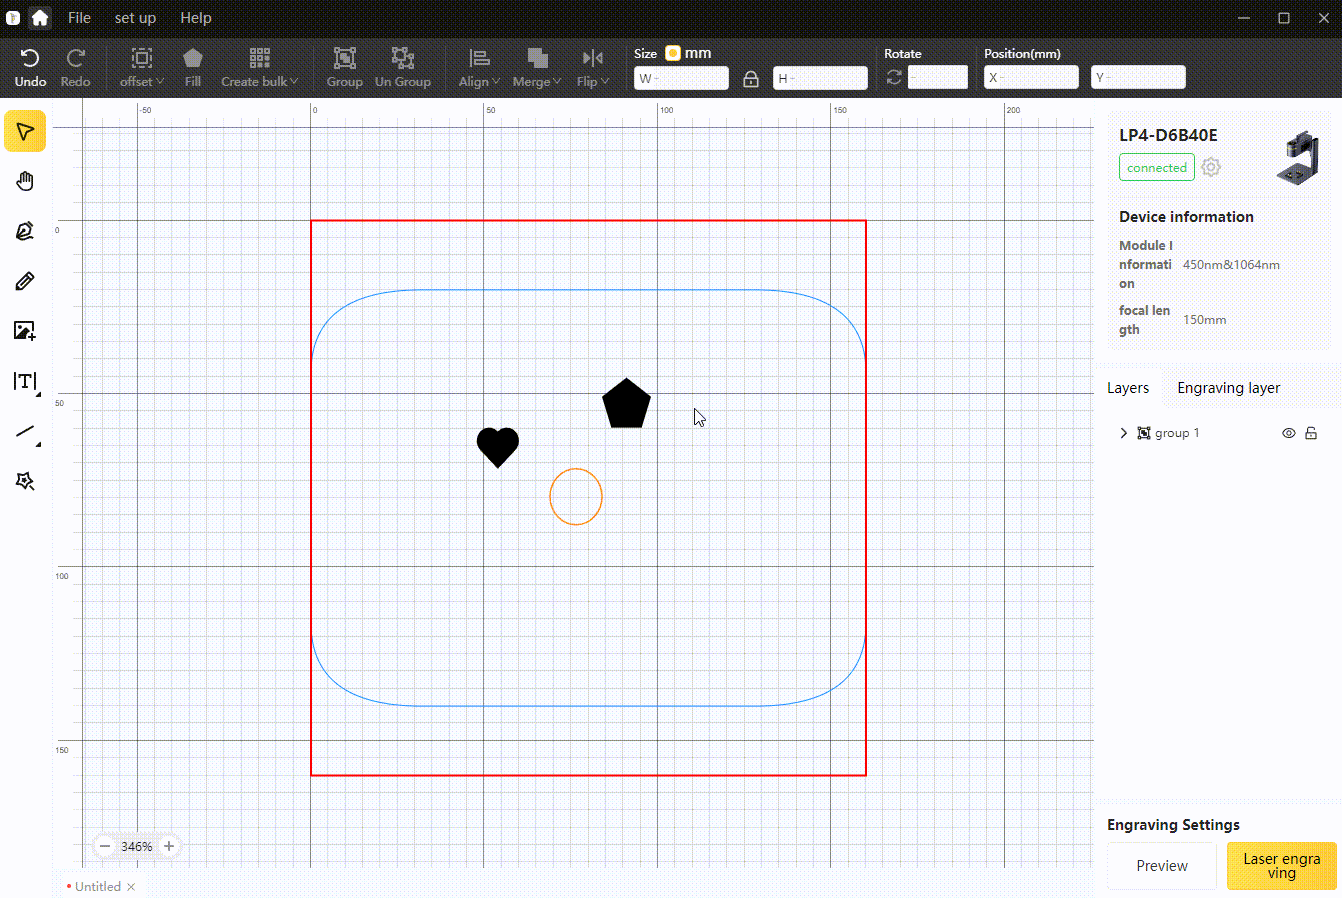The height and width of the screenshot is (898, 1342).
Task: Hide group 1 with eye icon
Action: click(1288, 433)
